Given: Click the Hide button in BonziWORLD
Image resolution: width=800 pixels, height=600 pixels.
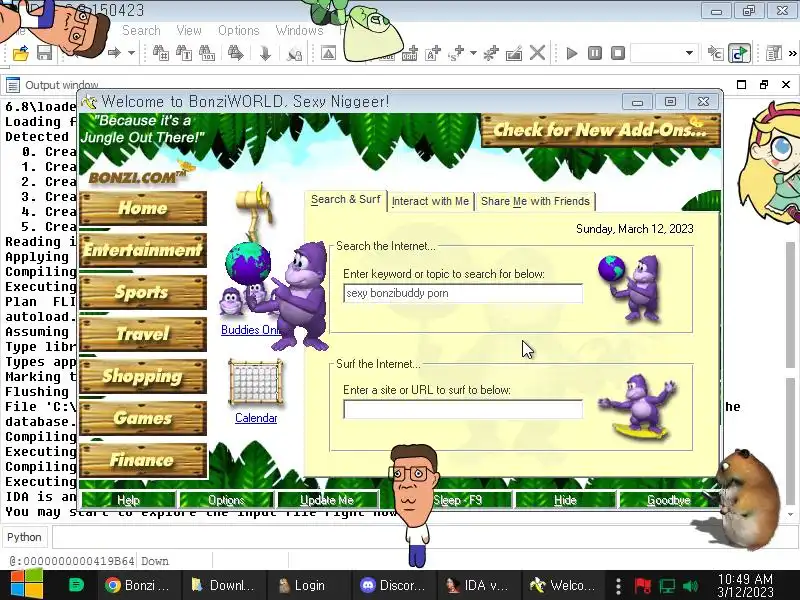Looking at the screenshot, I should tap(565, 500).
